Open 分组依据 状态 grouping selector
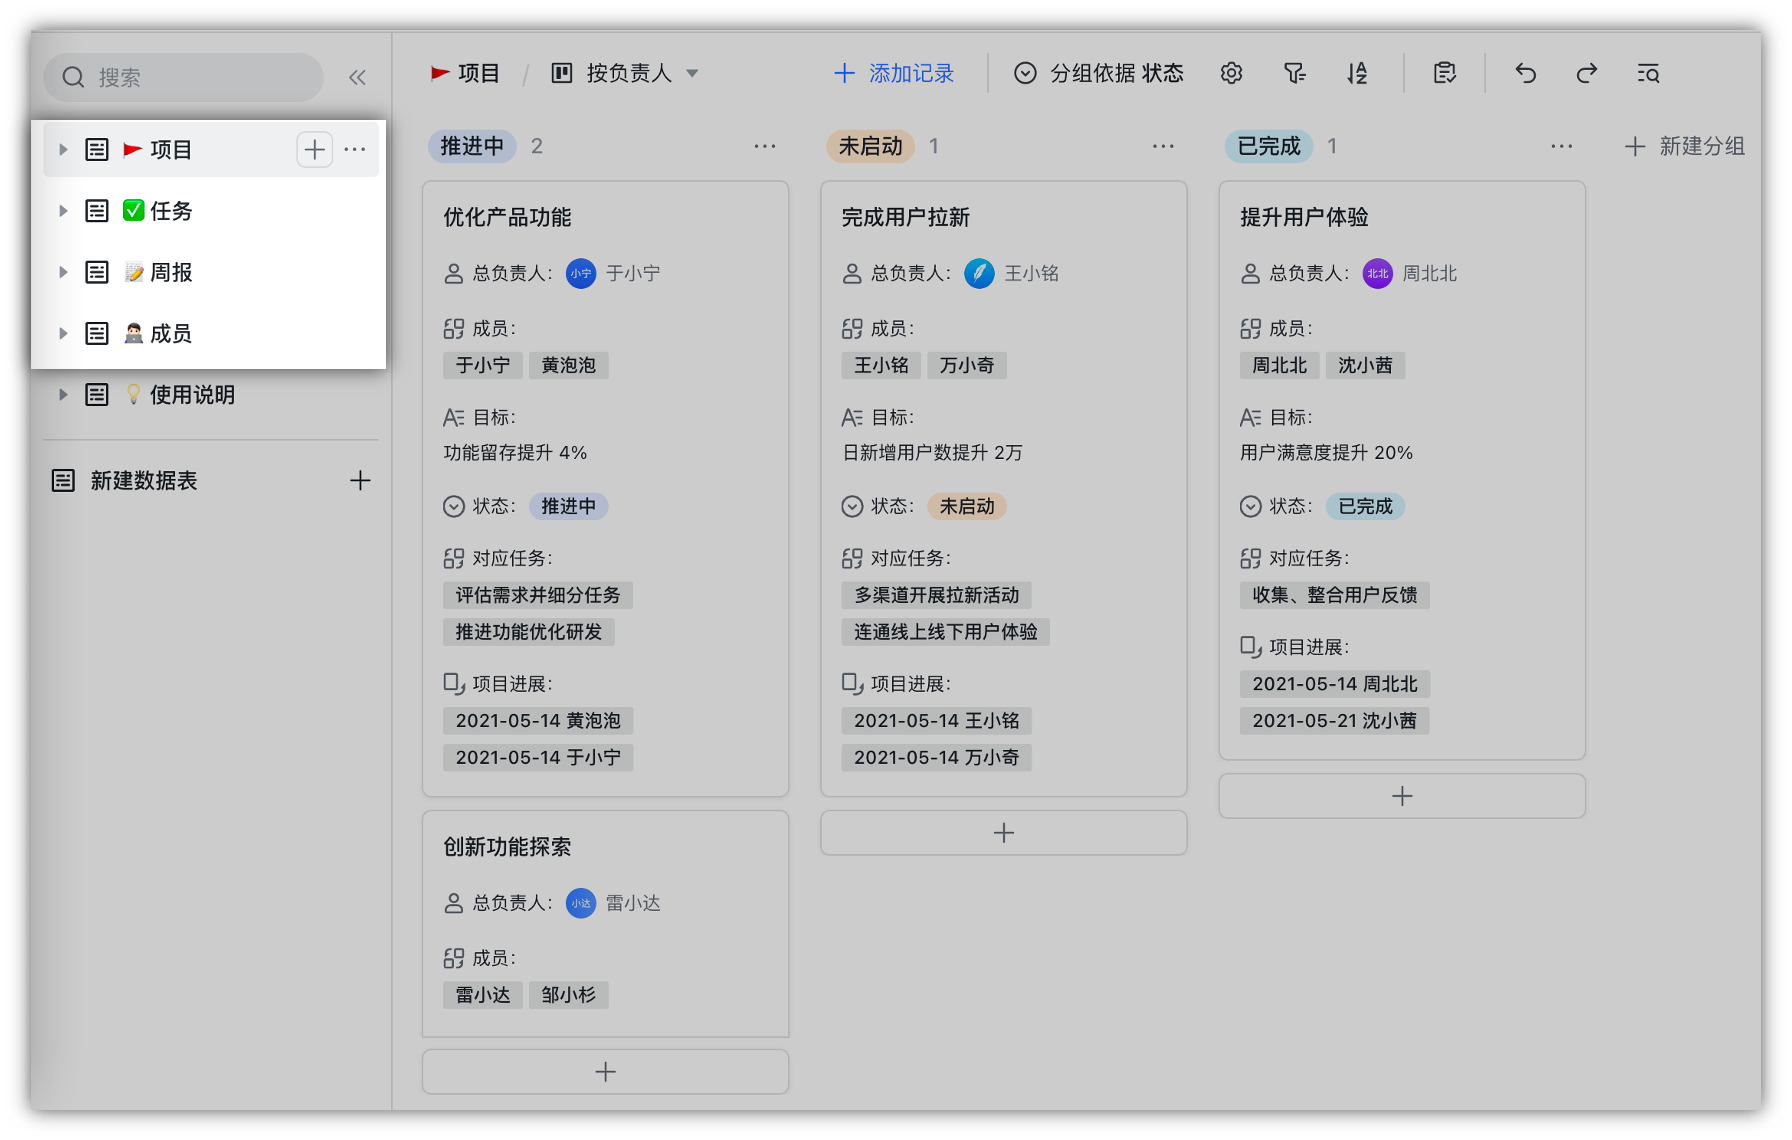Viewport: 1792px width, 1140px height. pos(1099,73)
